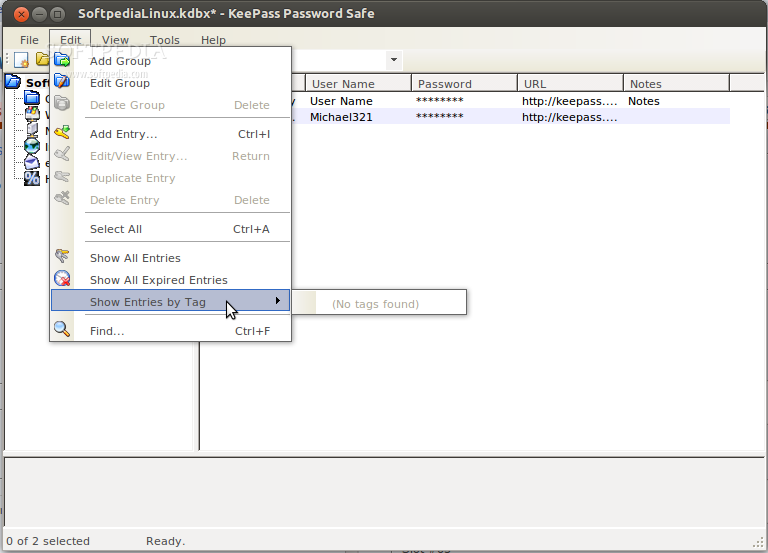Choose Add Entry... menu item
This screenshot has width=768, height=553.
(171, 134)
